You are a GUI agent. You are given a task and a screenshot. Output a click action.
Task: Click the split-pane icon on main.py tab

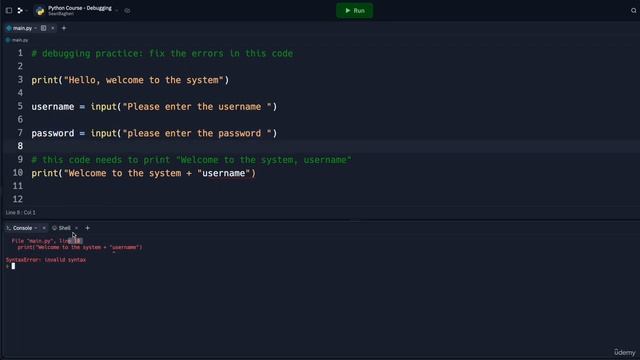pyautogui.click(x=43, y=28)
